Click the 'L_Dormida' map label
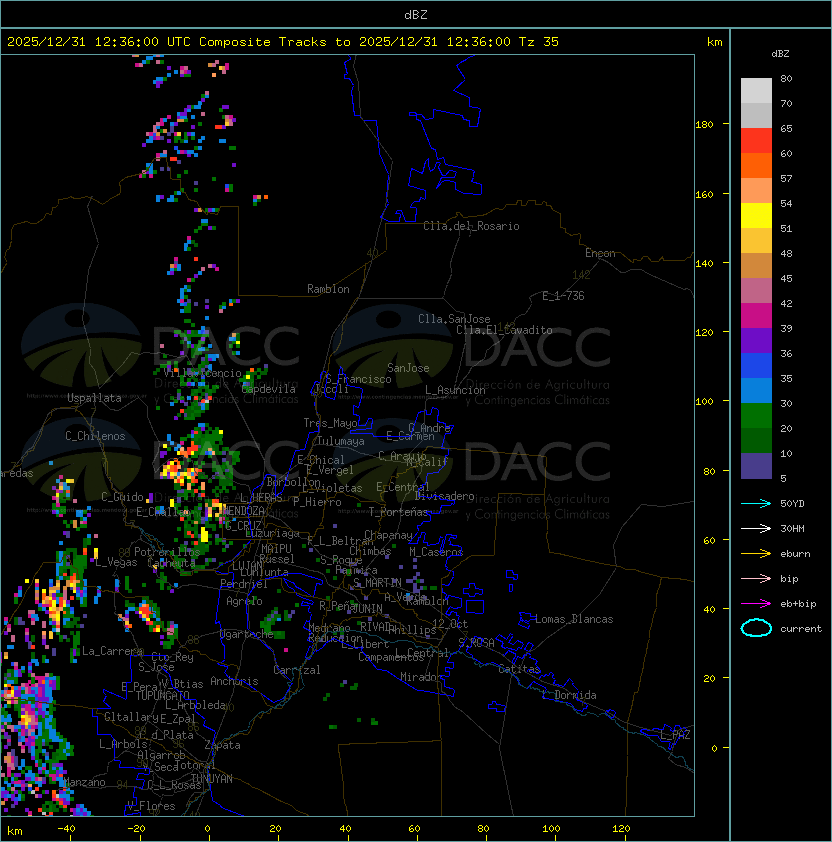 [x=569, y=695]
